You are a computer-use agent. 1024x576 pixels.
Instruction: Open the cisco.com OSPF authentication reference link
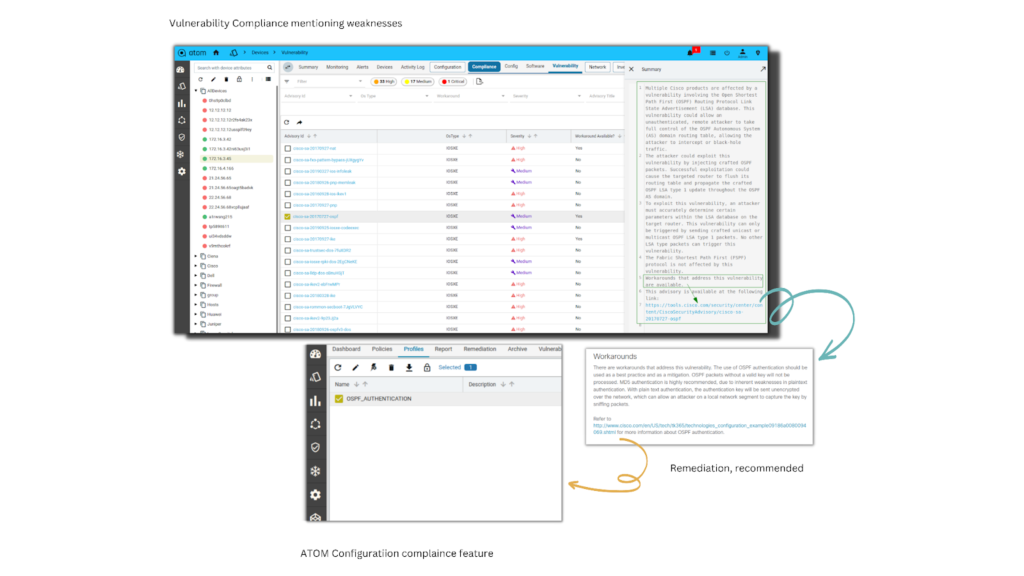click(x=699, y=428)
